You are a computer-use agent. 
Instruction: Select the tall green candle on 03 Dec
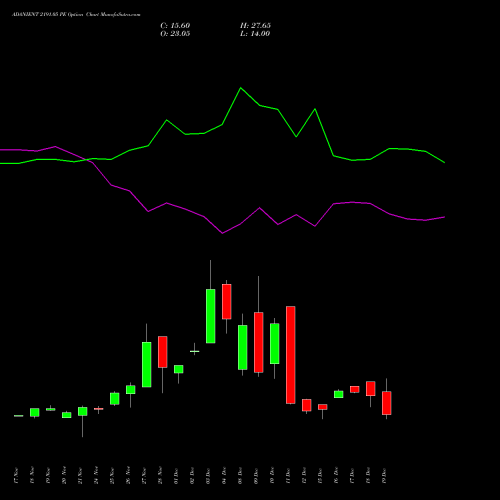(x=211, y=316)
